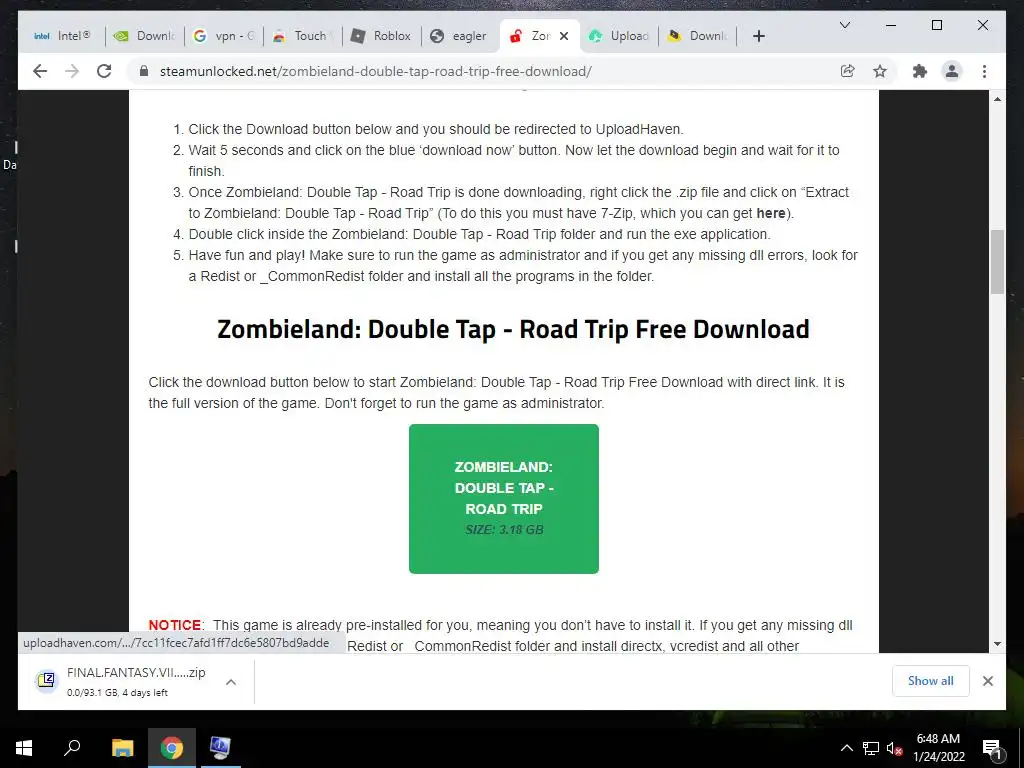
Task: Switch to the Roblox tab
Action: [x=382, y=36]
